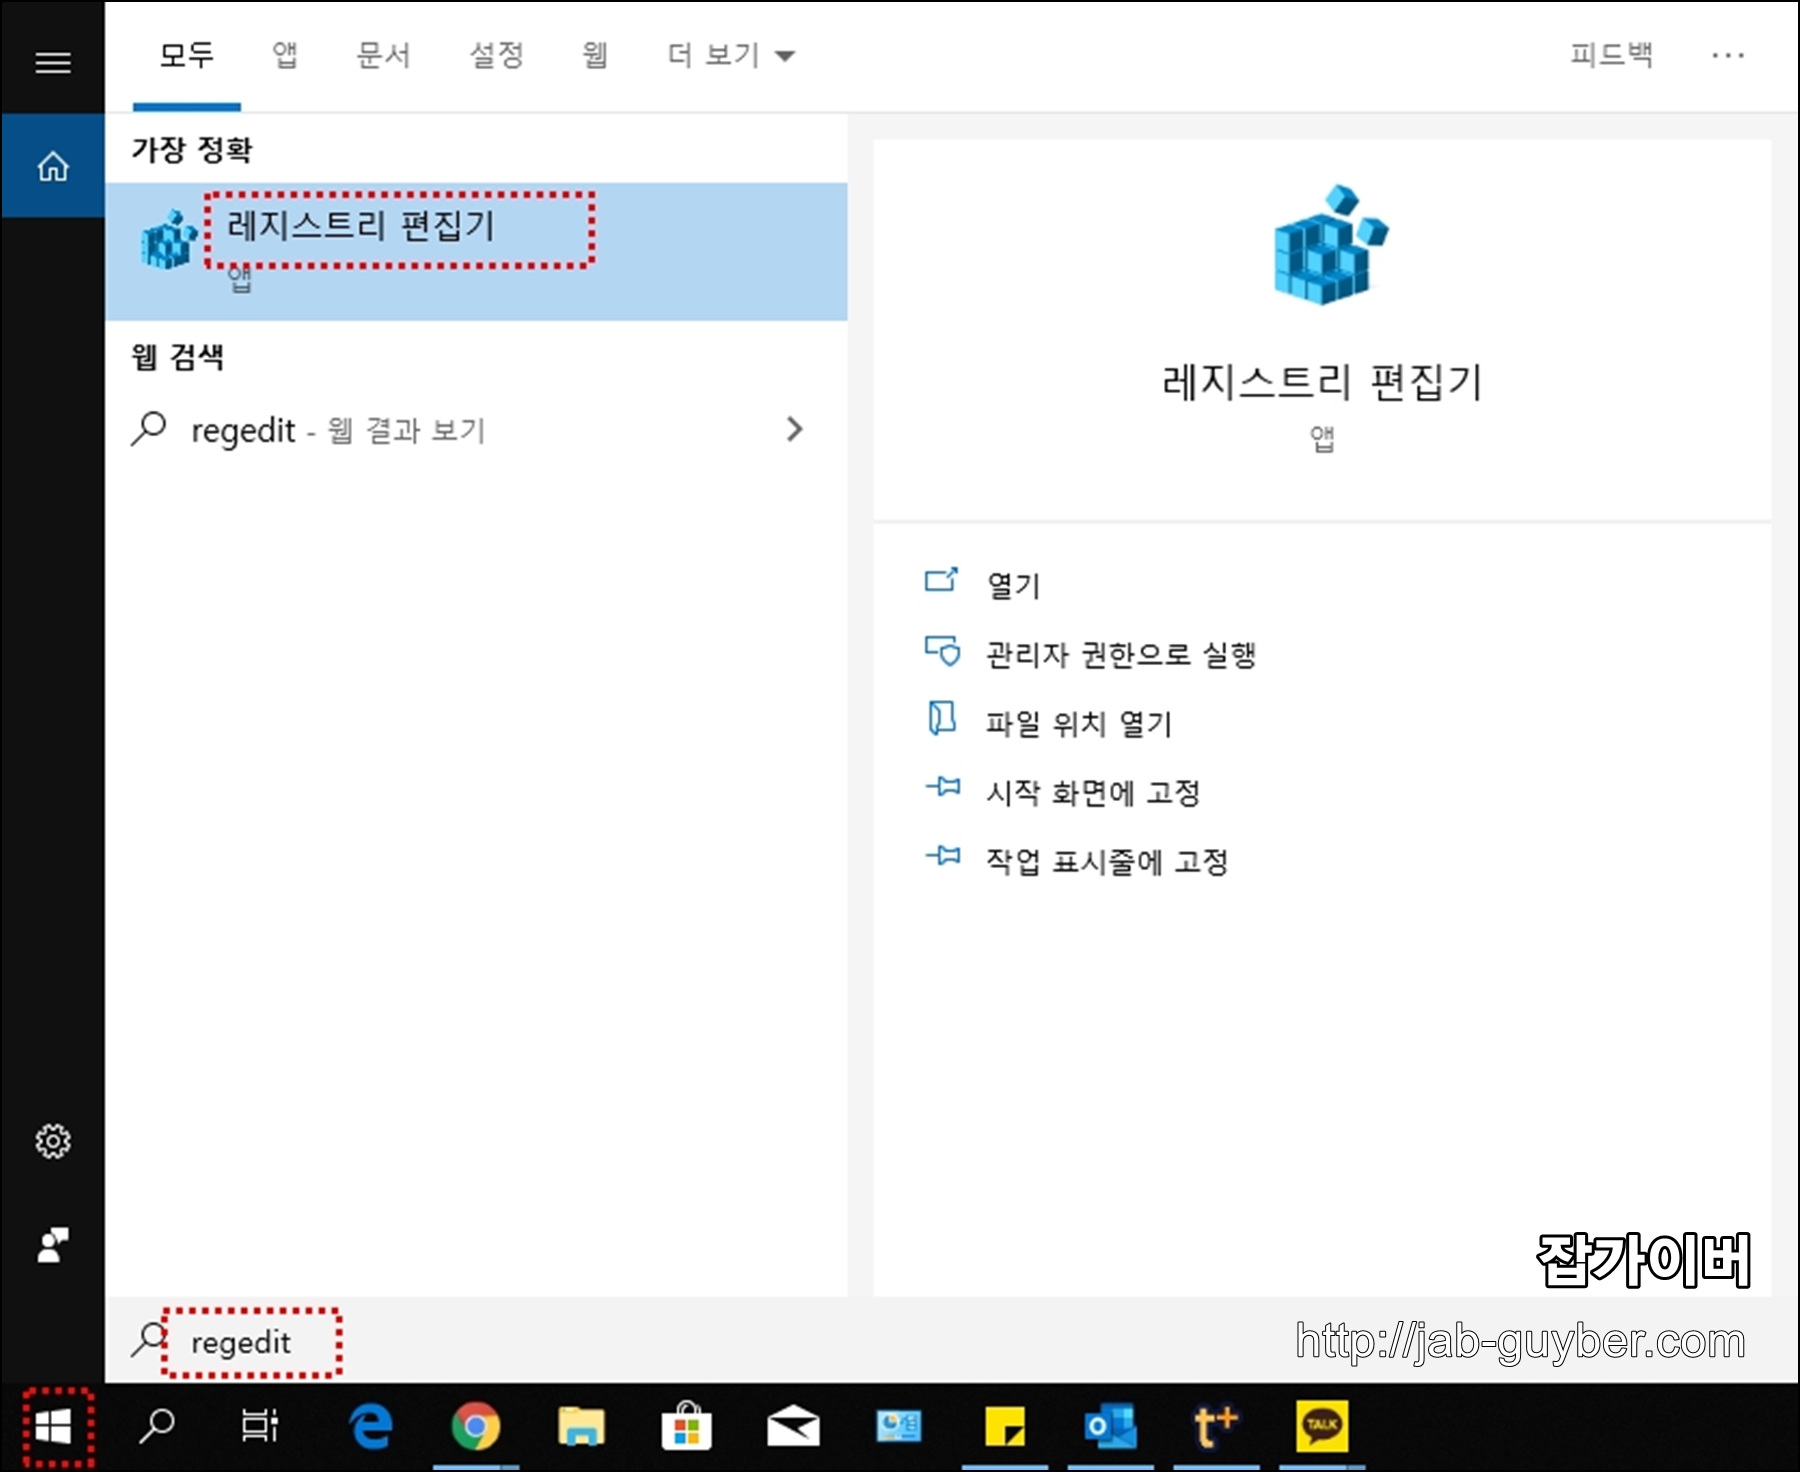Expand regedit web results via the chevron

[x=795, y=429]
